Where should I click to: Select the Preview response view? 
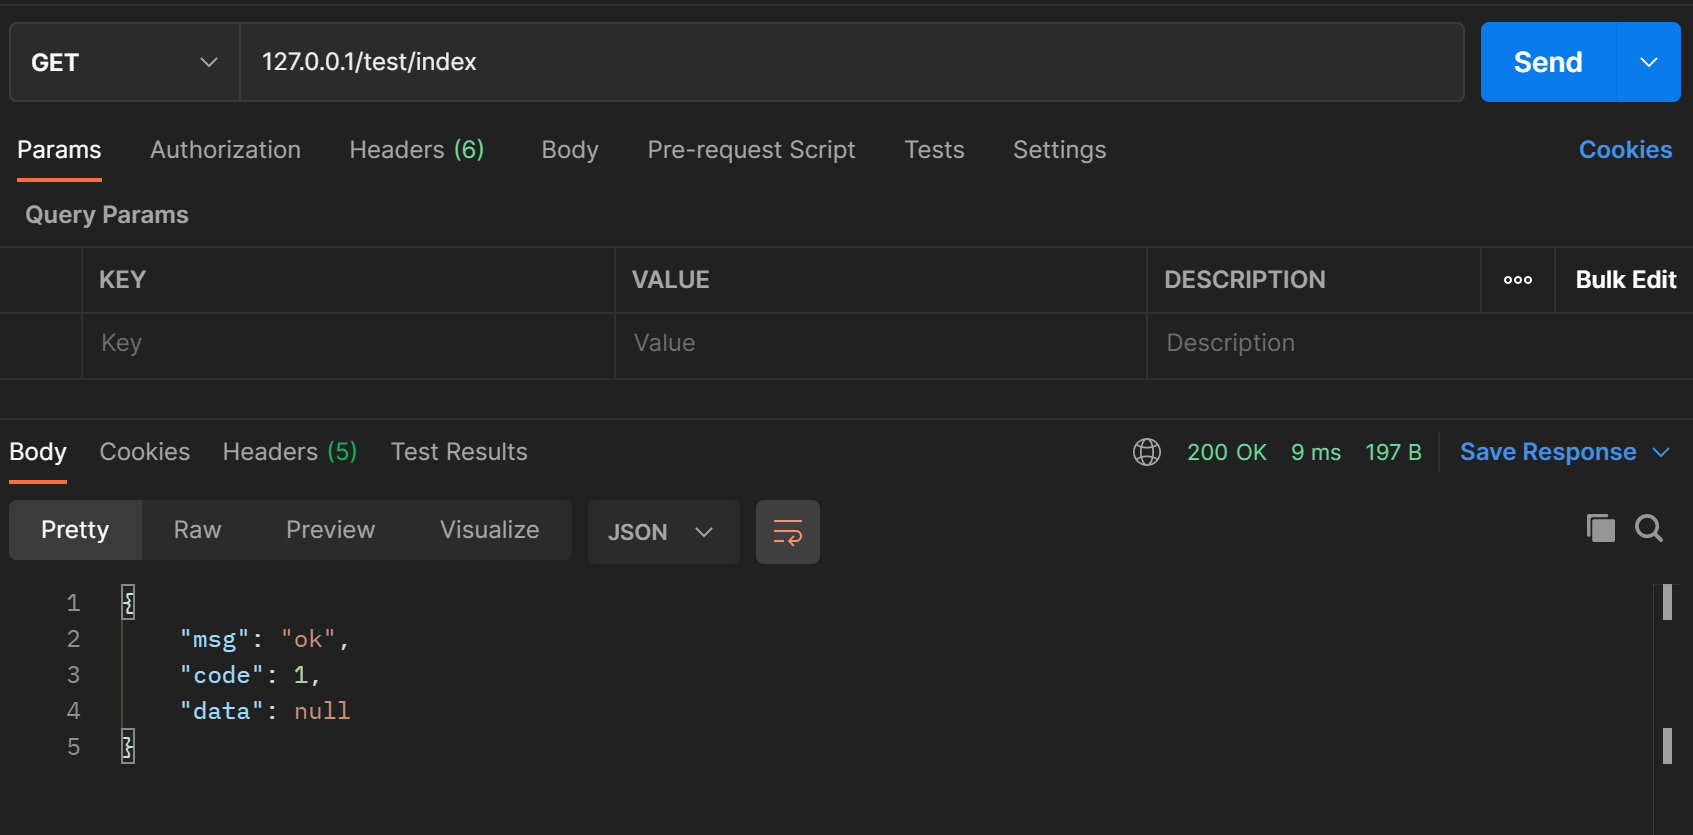(330, 530)
